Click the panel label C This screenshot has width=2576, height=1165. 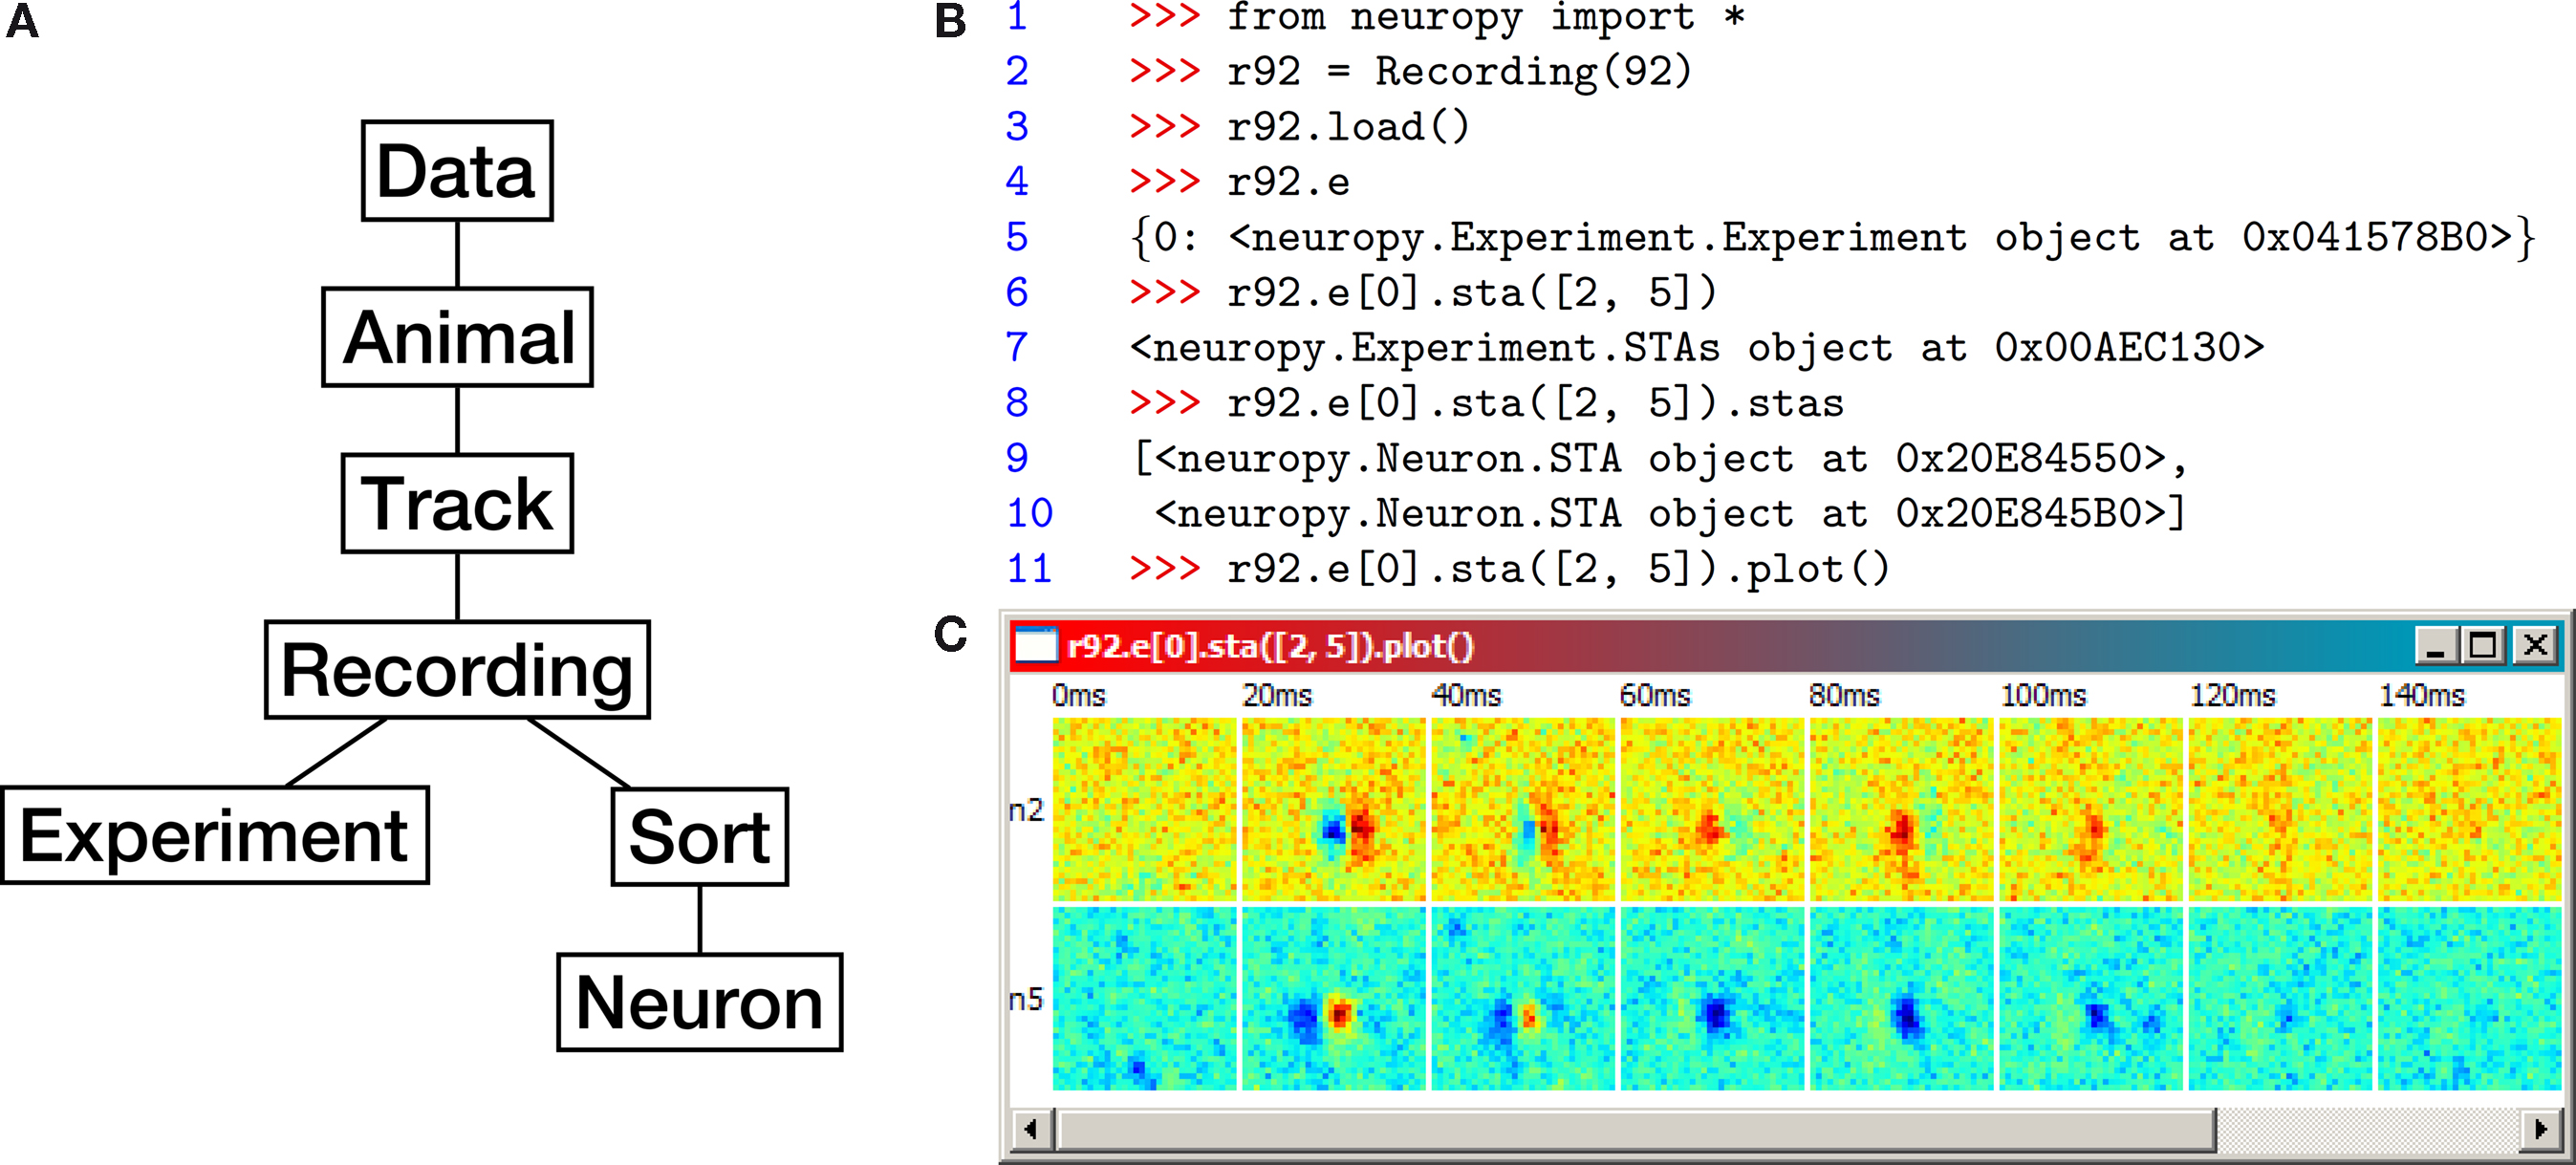pyautogui.click(x=950, y=634)
